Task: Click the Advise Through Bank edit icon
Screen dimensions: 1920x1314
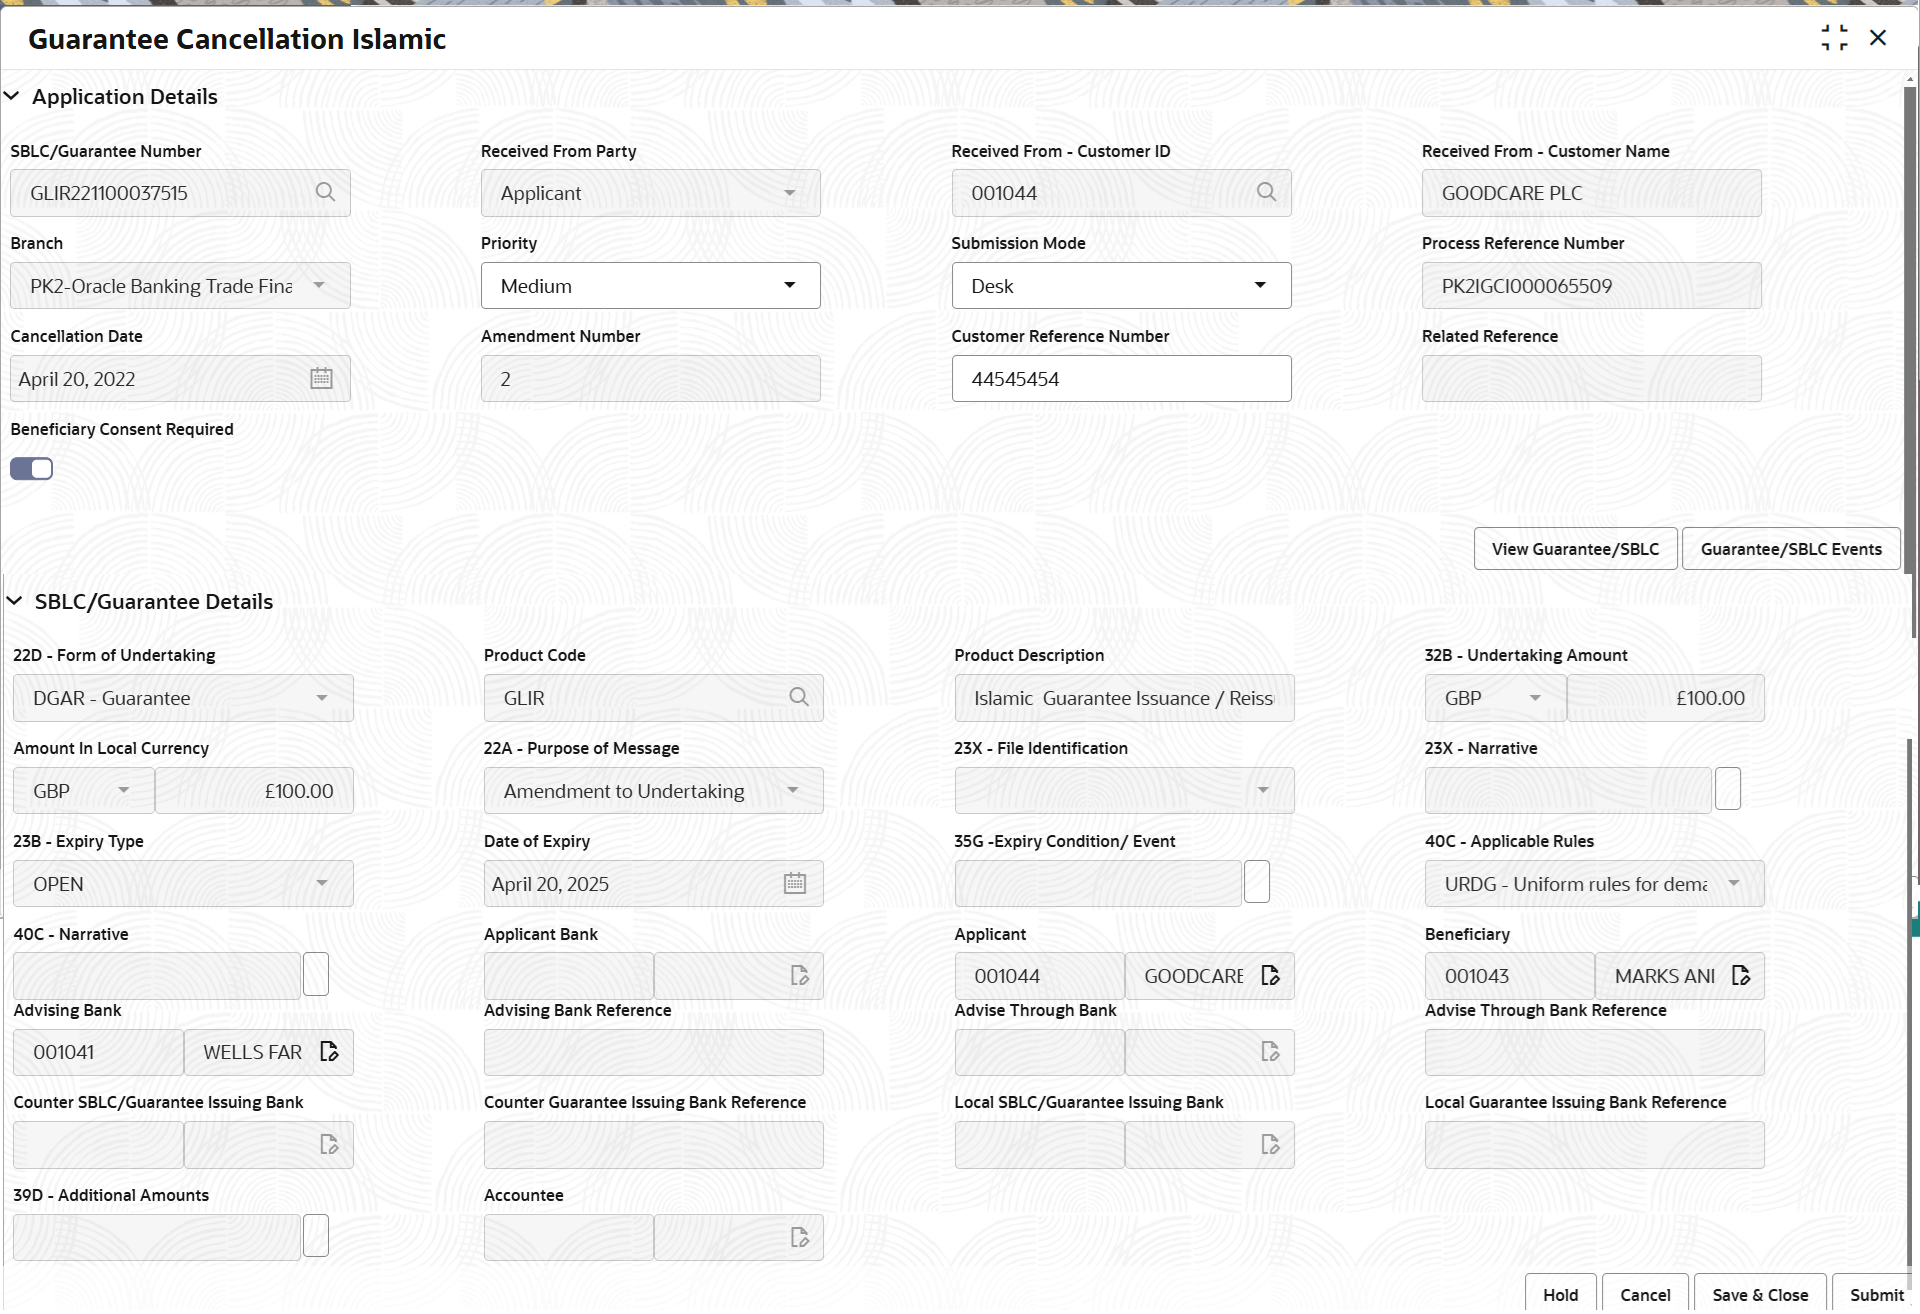Action: tap(1271, 1051)
